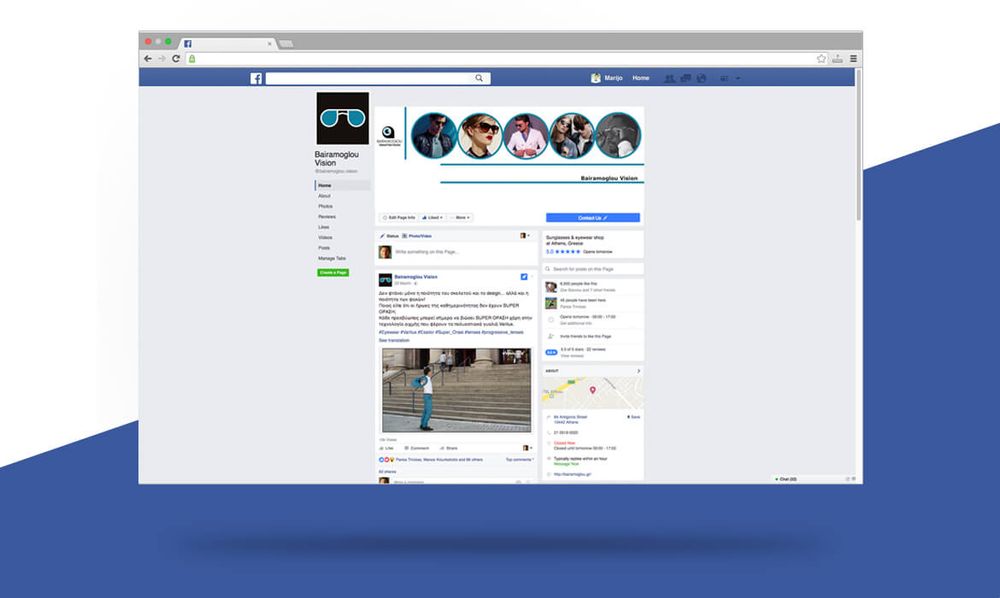Open account dropdown arrow in top bar
The width and height of the screenshot is (1000, 598).
pos(739,78)
